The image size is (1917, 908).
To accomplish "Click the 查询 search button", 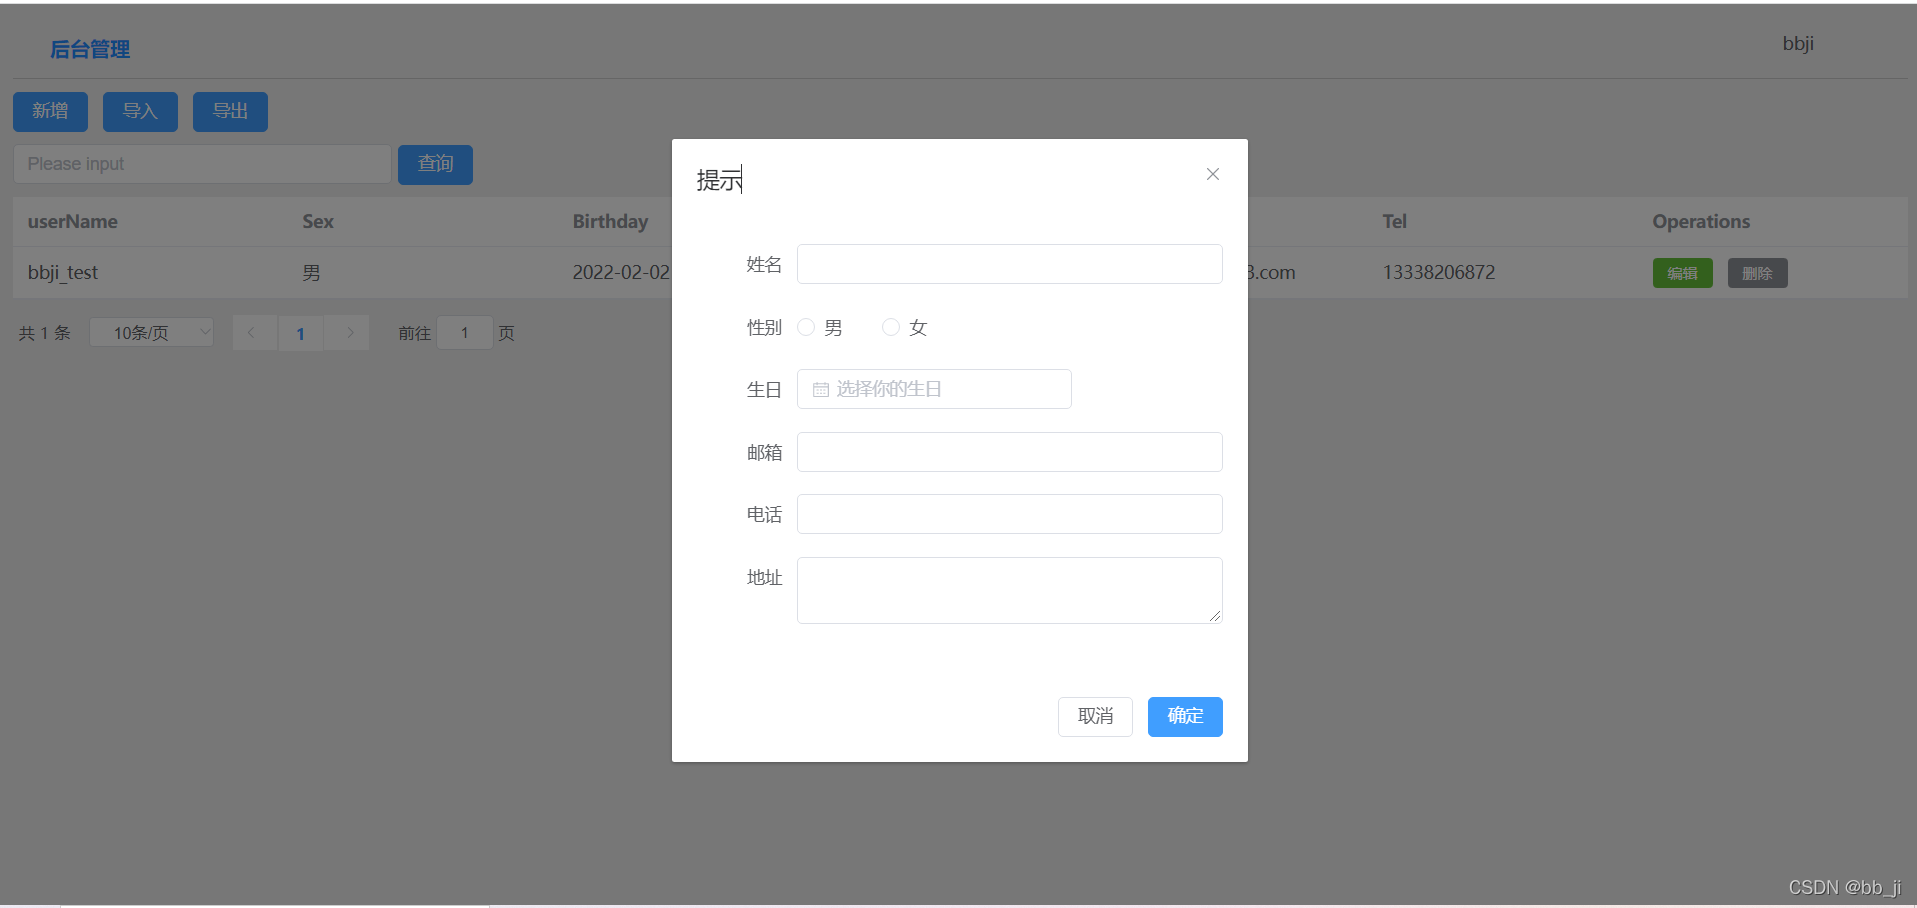I will 435,164.
